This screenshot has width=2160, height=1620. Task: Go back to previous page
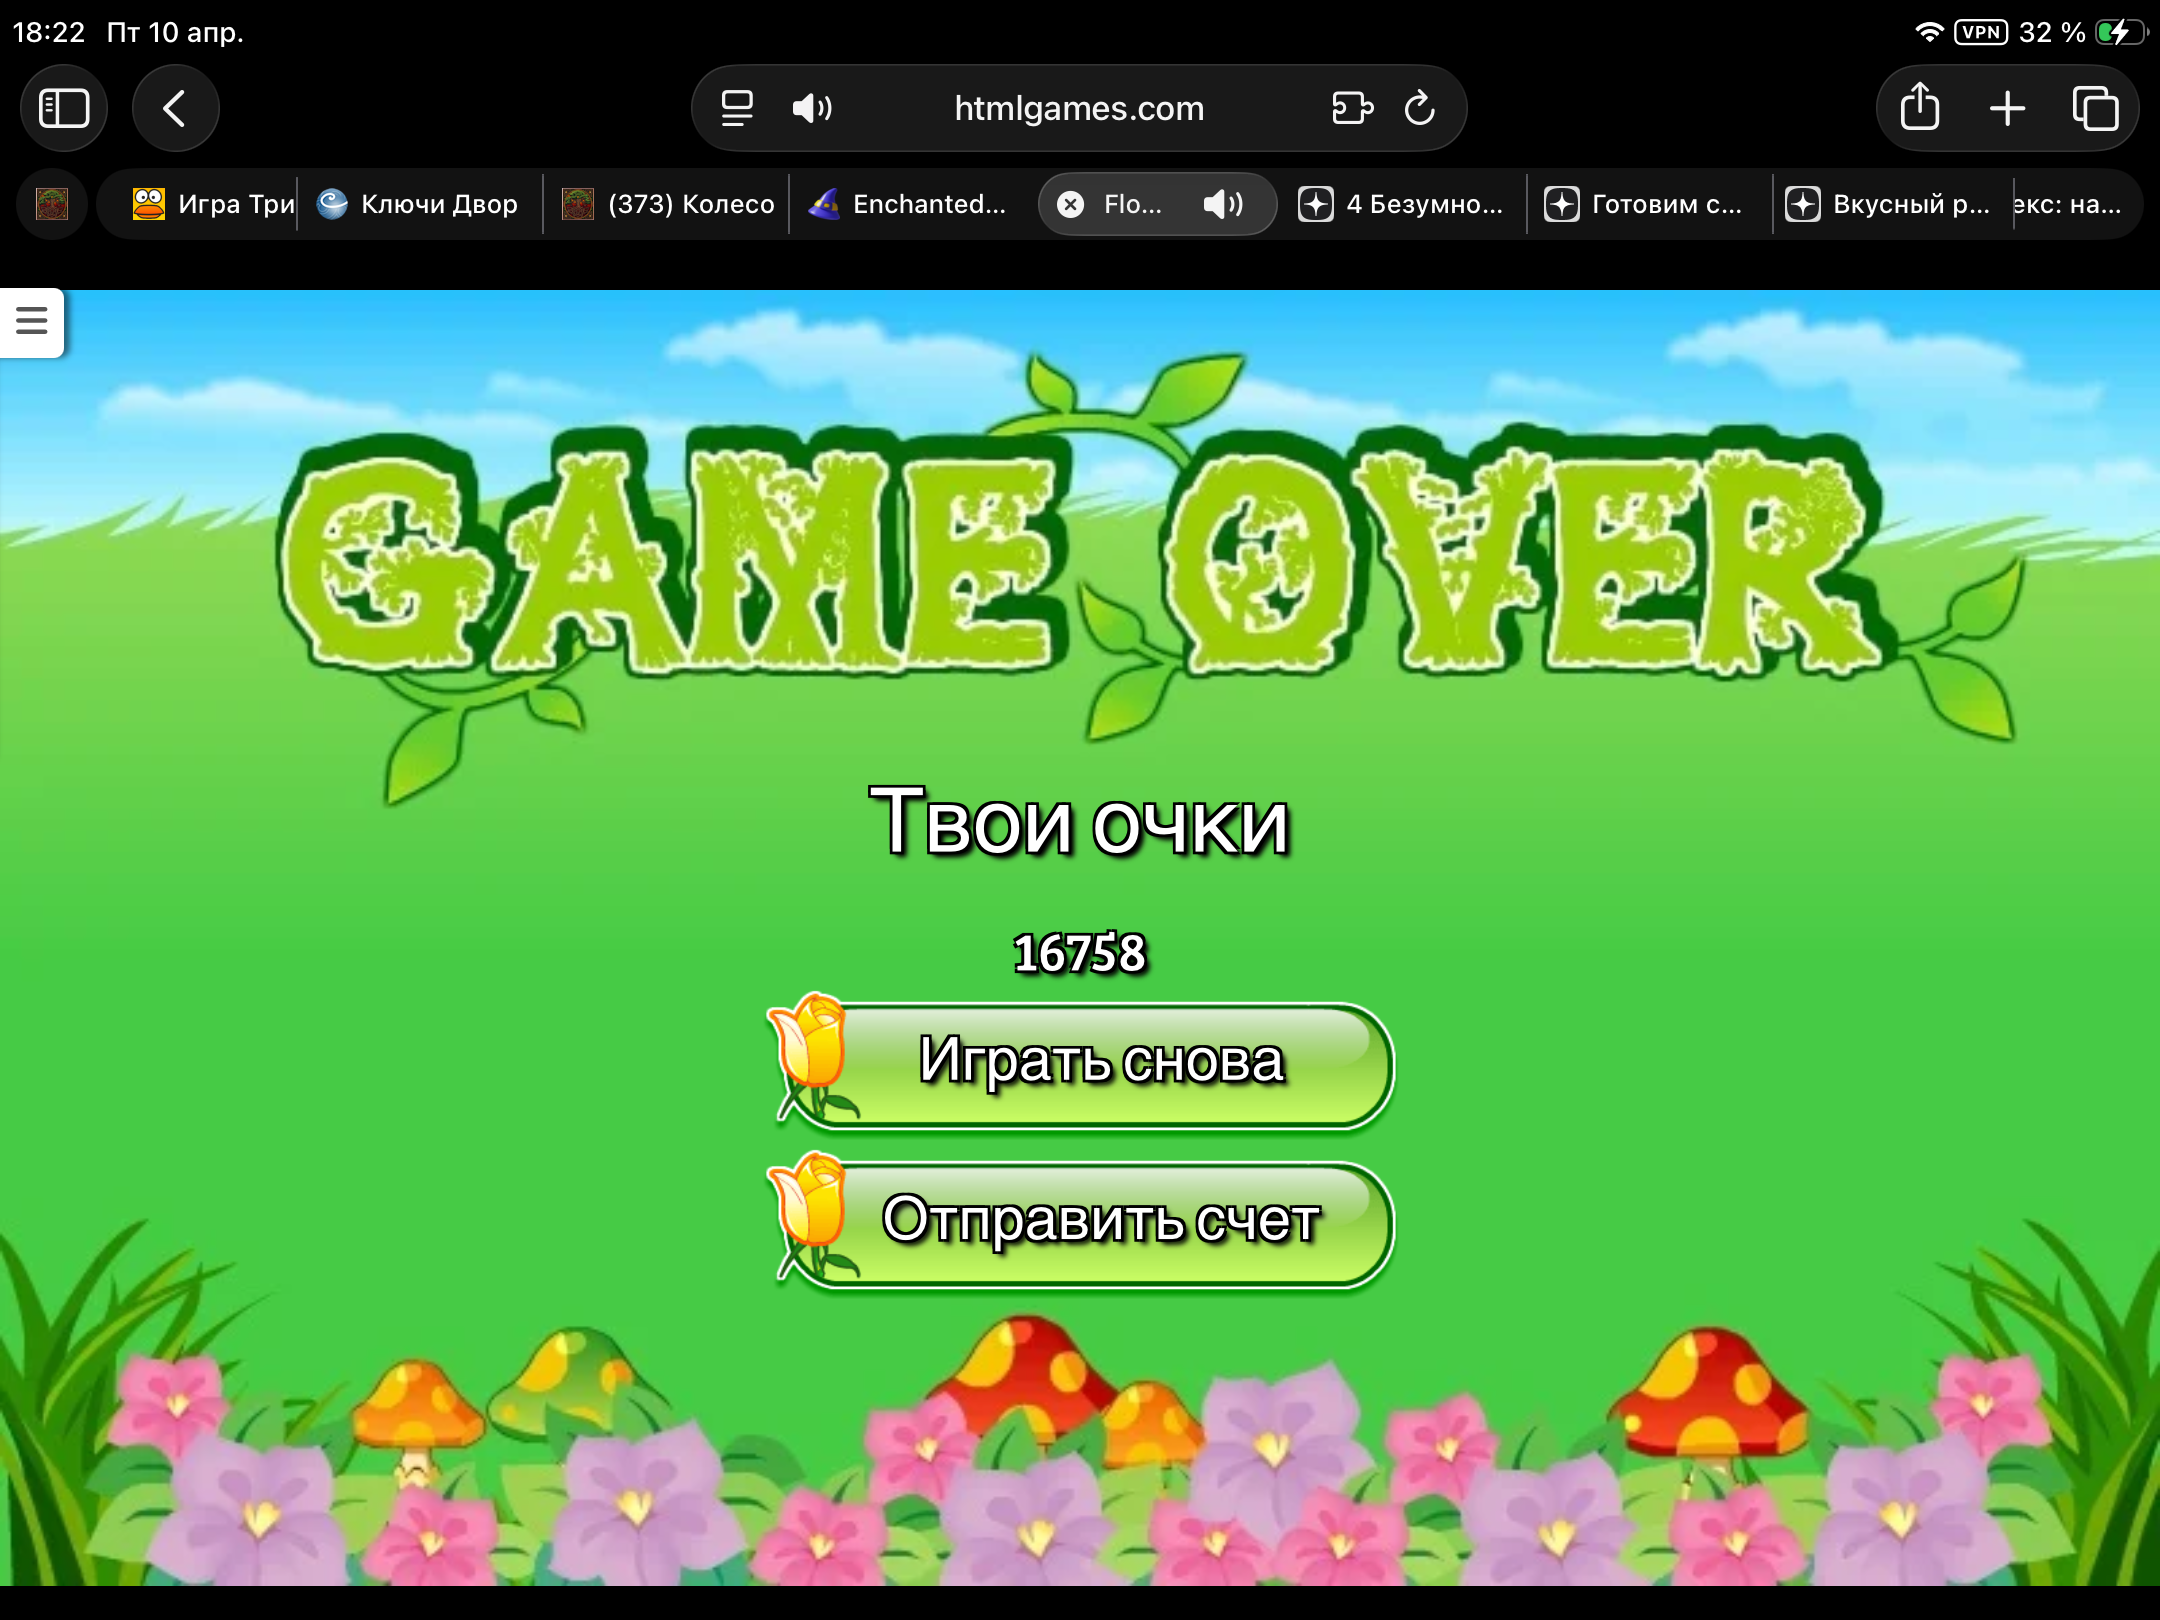(x=175, y=108)
